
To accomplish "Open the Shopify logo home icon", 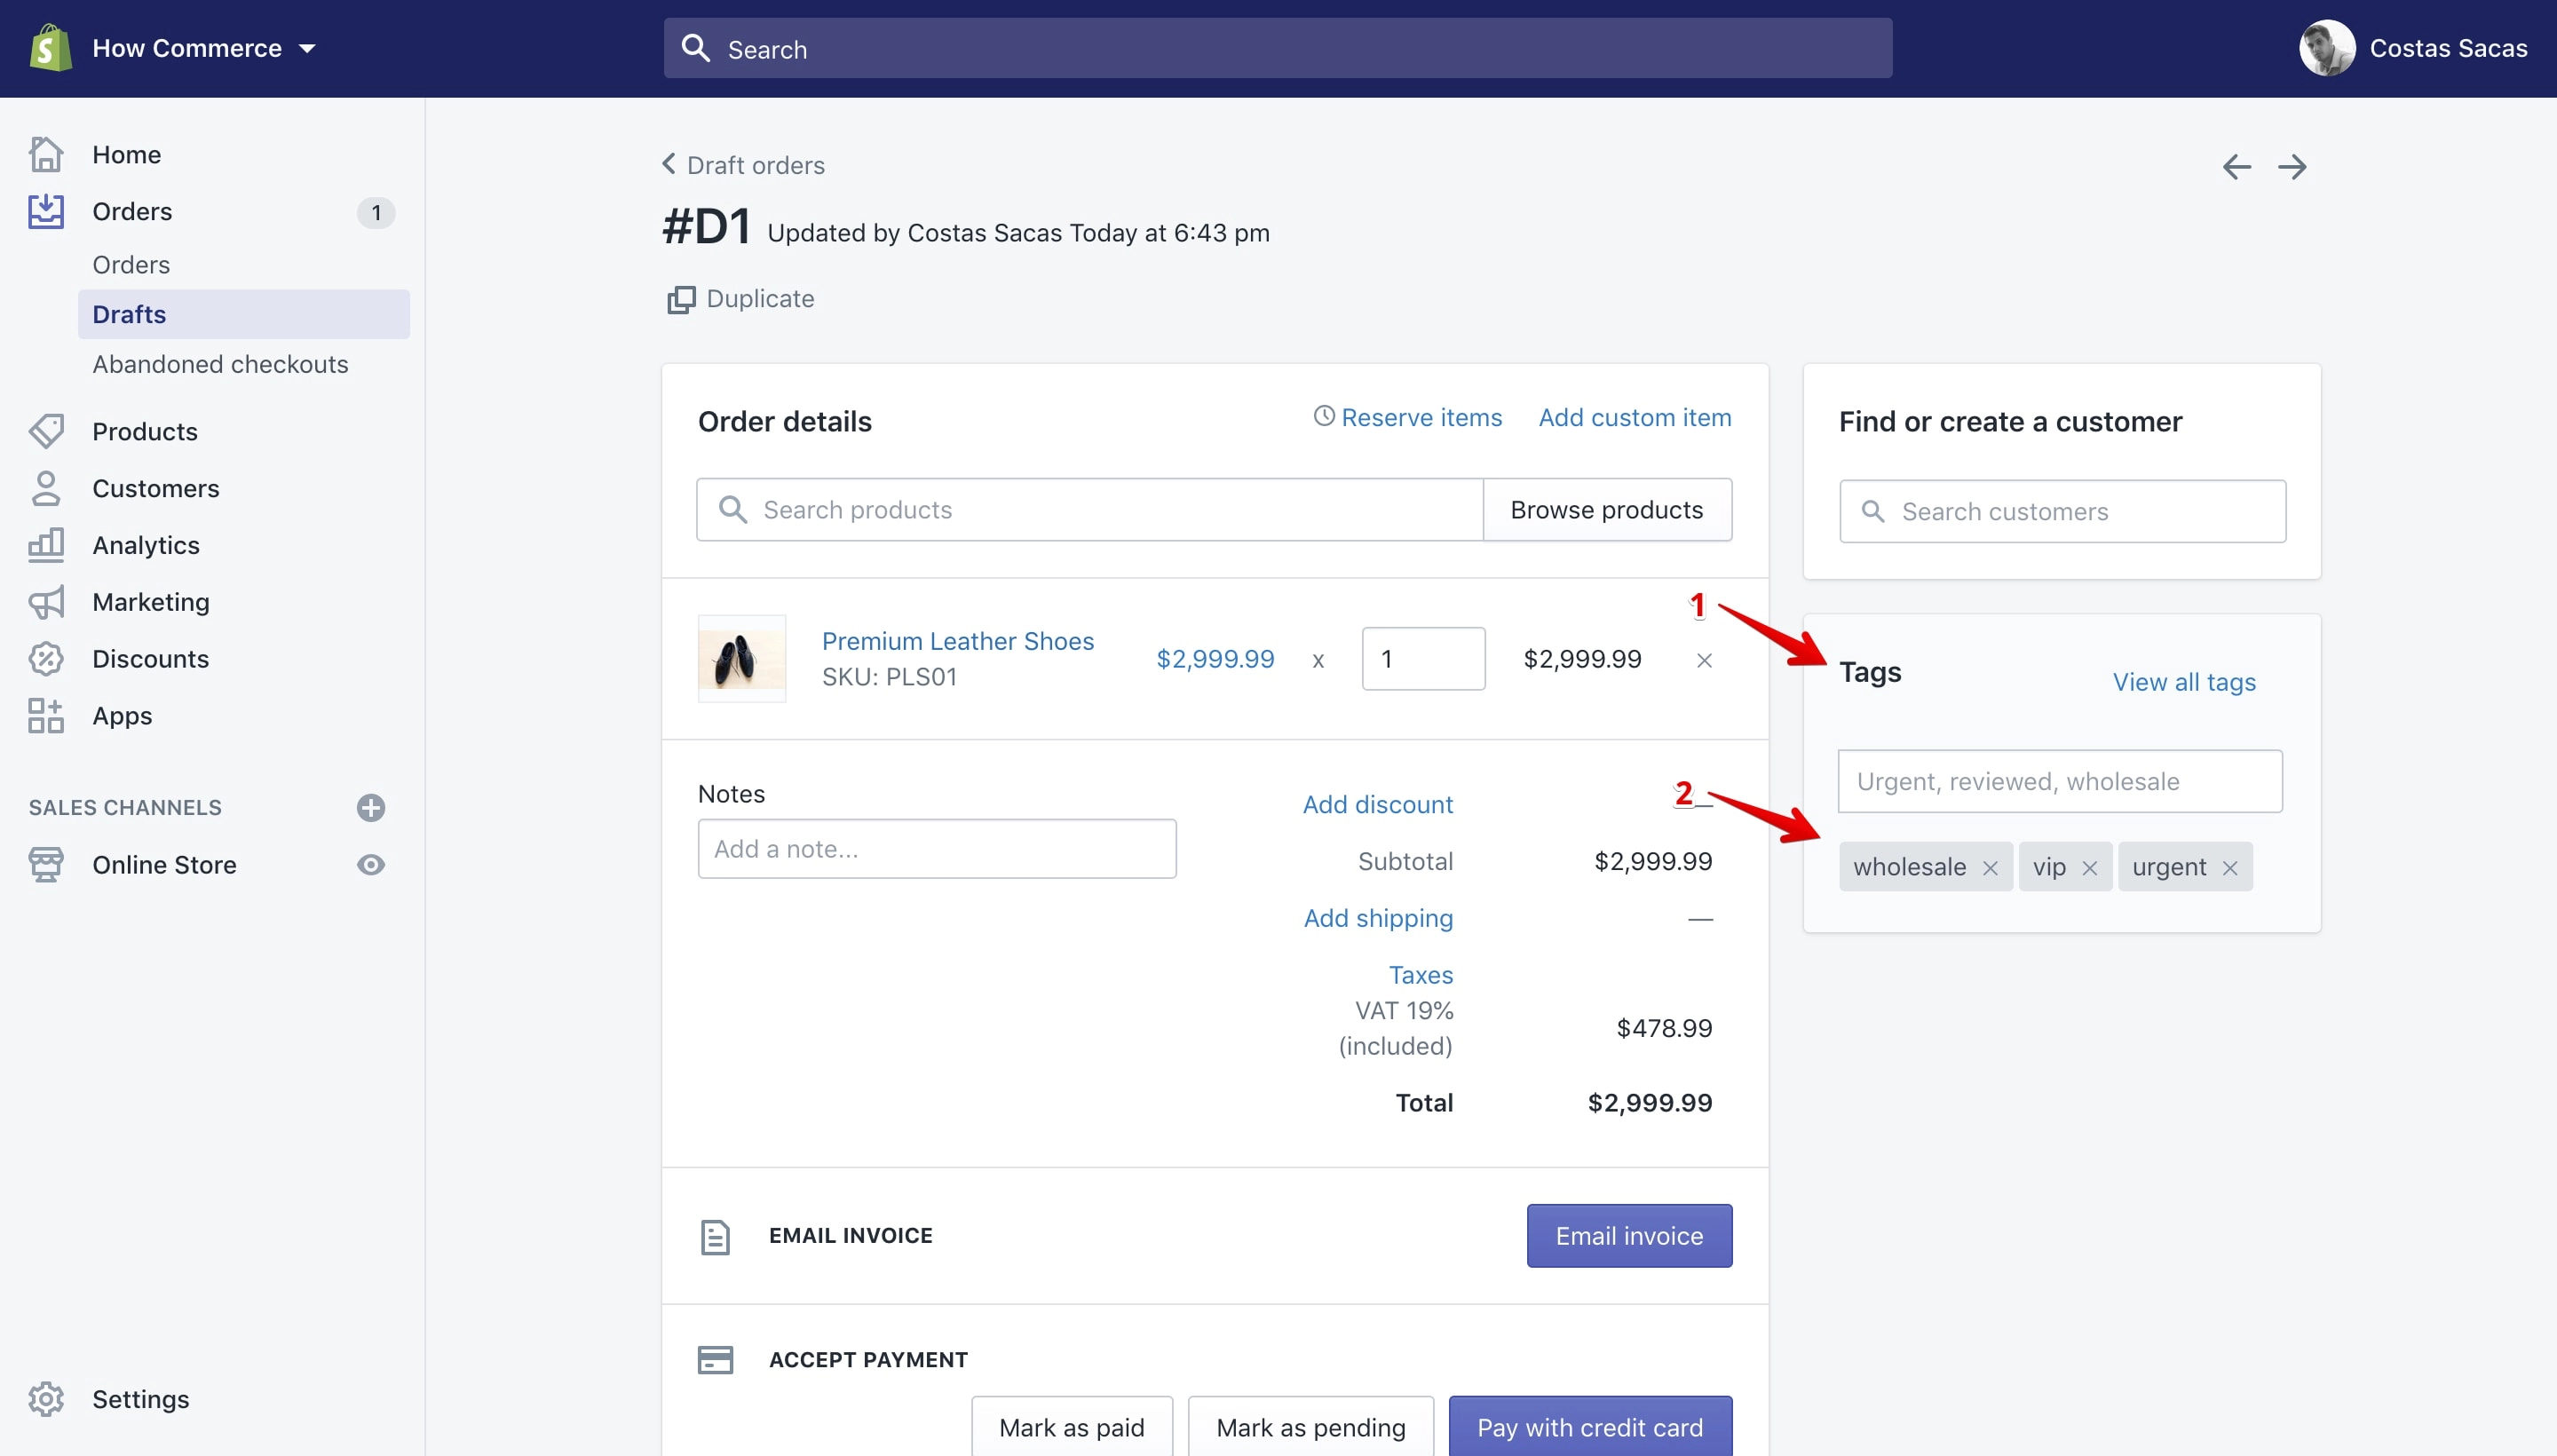I will (50, 48).
